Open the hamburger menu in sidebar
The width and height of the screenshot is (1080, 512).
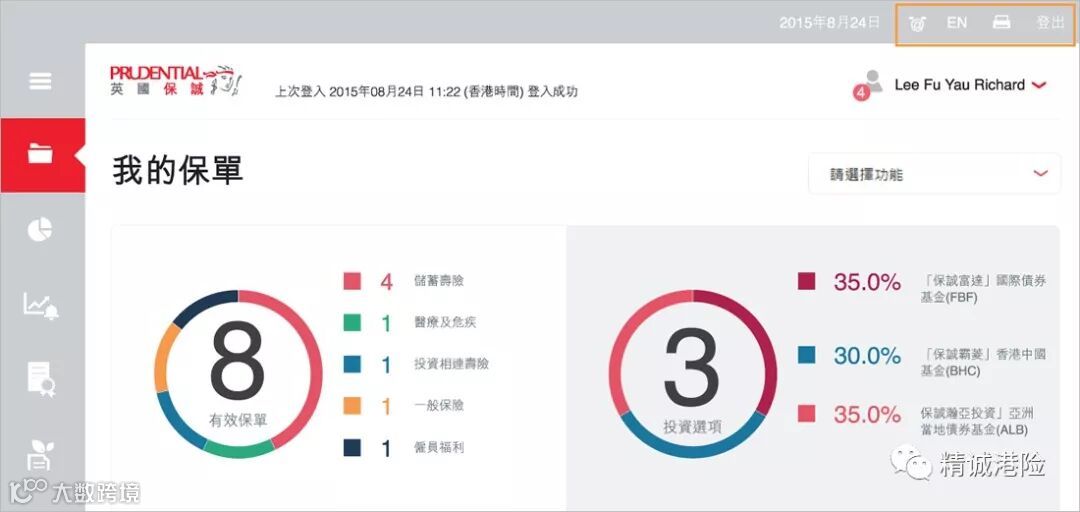pos(40,81)
